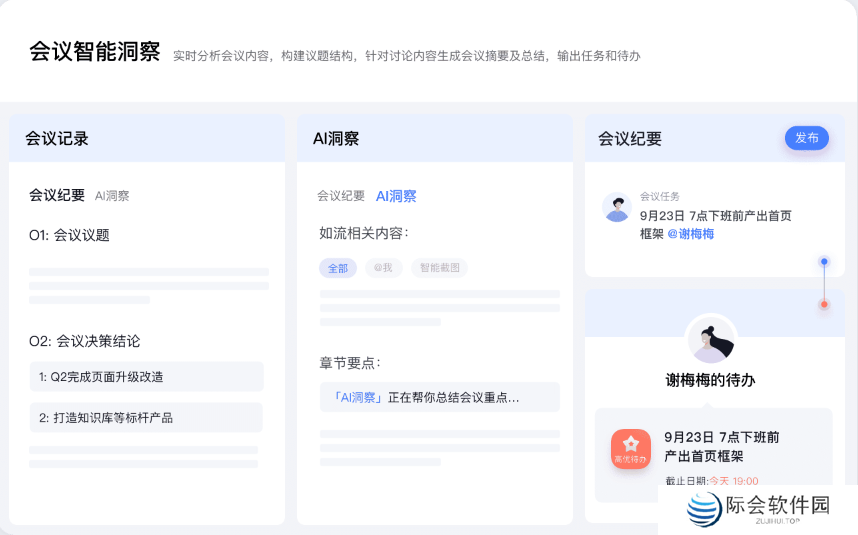Click the 发布 button in 会议纪要 panel
858x535 pixels.
pyautogui.click(x=806, y=138)
